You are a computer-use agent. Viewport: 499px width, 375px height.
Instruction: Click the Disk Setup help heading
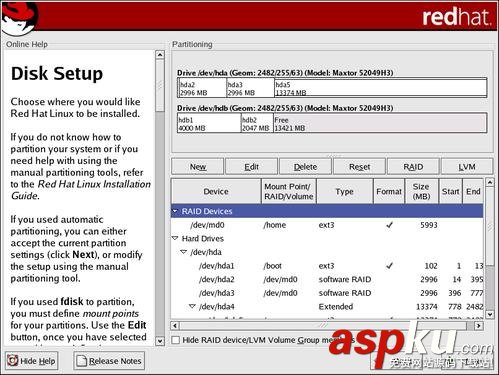pos(57,73)
